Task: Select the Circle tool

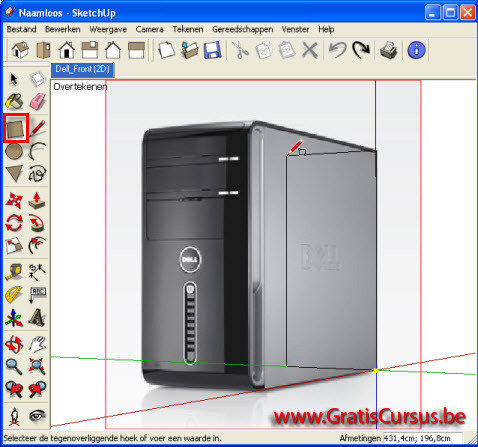Action: (14, 152)
